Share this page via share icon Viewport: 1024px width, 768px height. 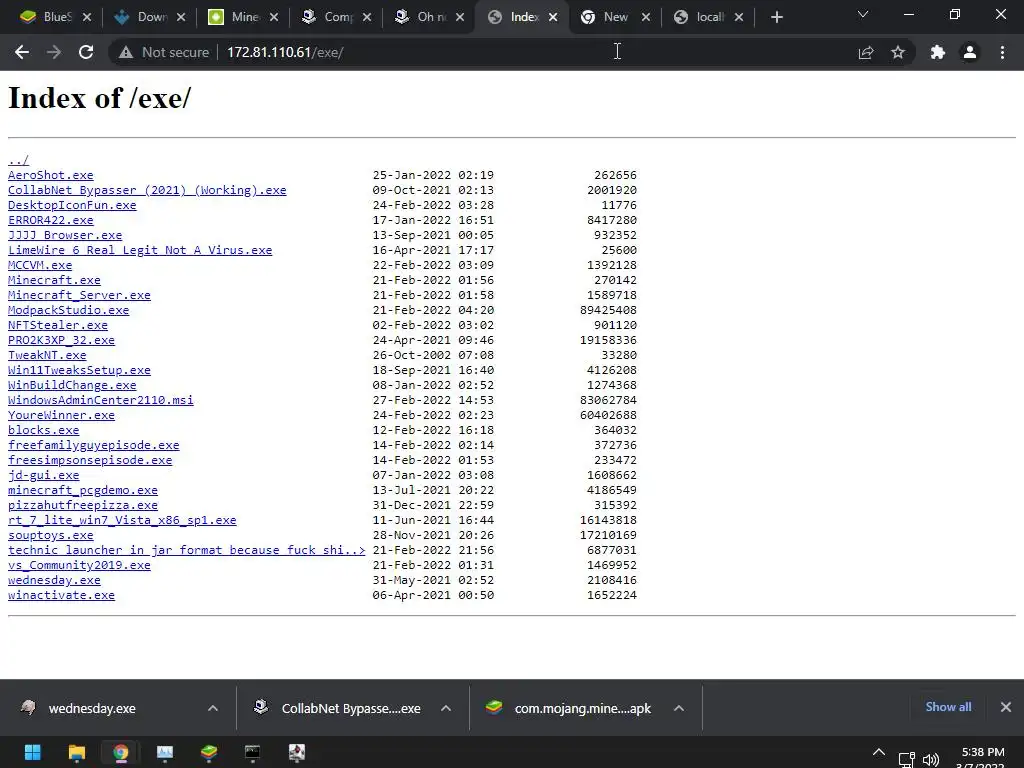coord(866,52)
